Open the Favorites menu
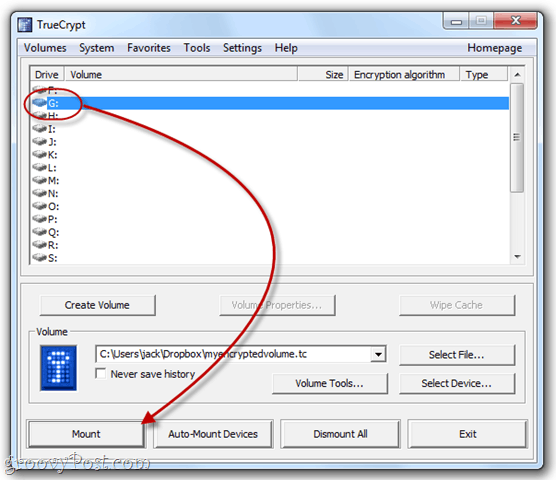This screenshot has height=480, width=556. pyautogui.click(x=149, y=48)
